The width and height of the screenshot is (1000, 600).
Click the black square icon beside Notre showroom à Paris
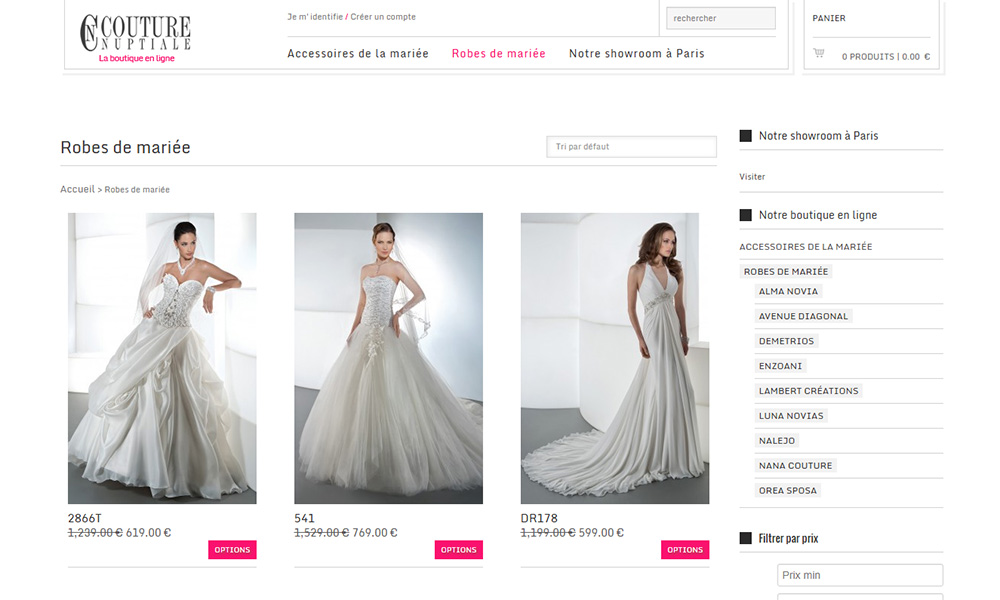(x=743, y=134)
